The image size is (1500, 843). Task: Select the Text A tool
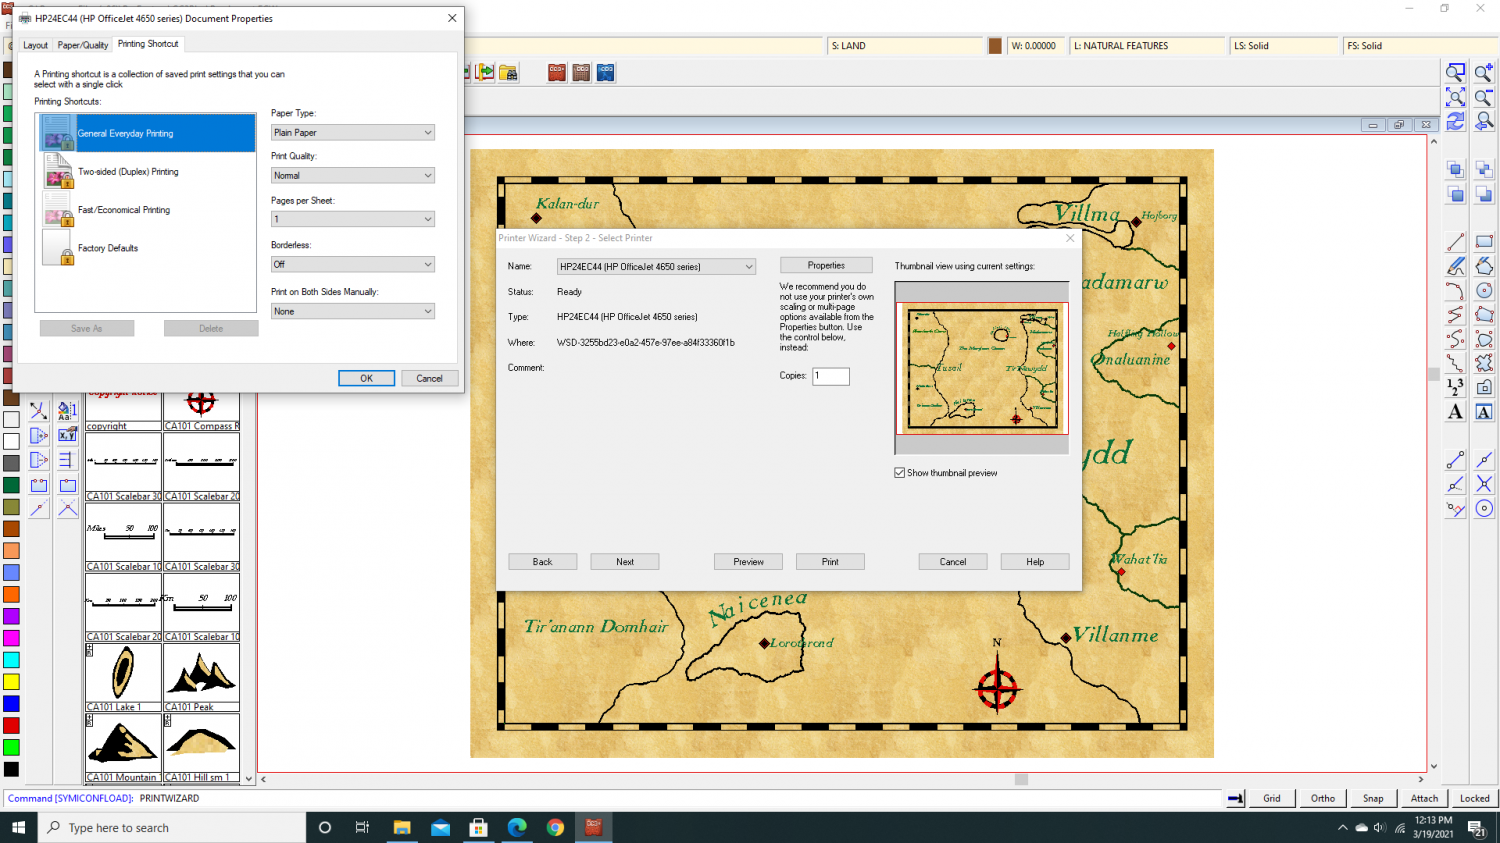[1456, 412]
